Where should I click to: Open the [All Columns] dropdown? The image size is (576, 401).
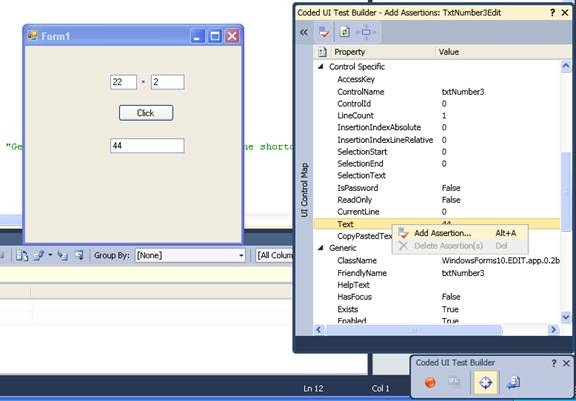[275, 255]
